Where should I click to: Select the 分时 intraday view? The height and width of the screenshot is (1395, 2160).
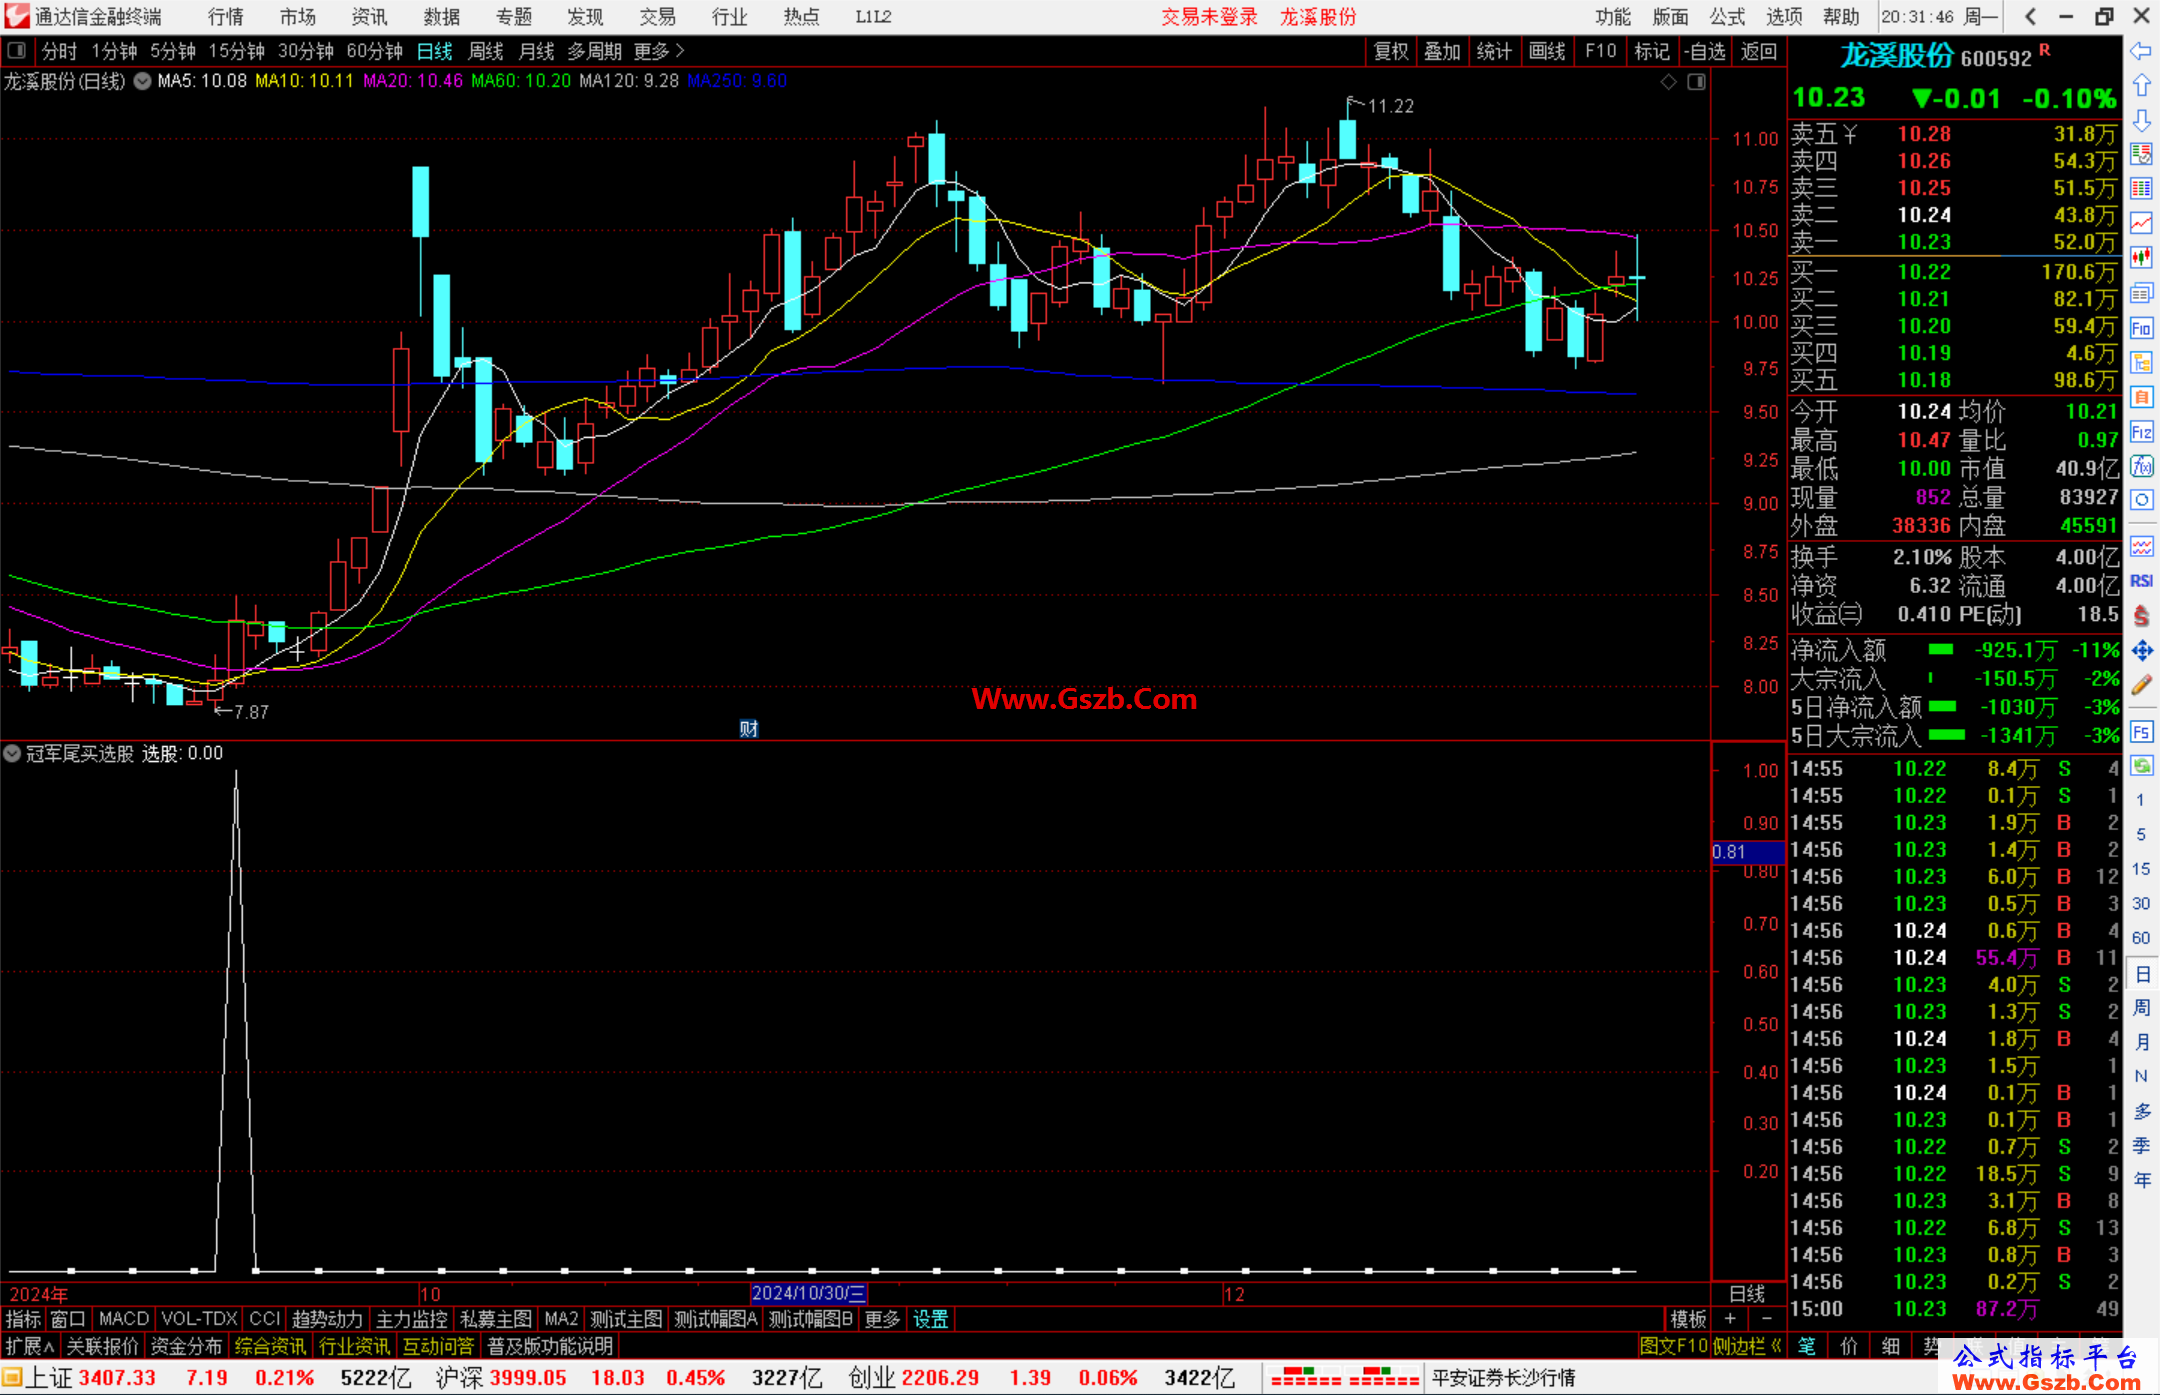coord(59,51)
